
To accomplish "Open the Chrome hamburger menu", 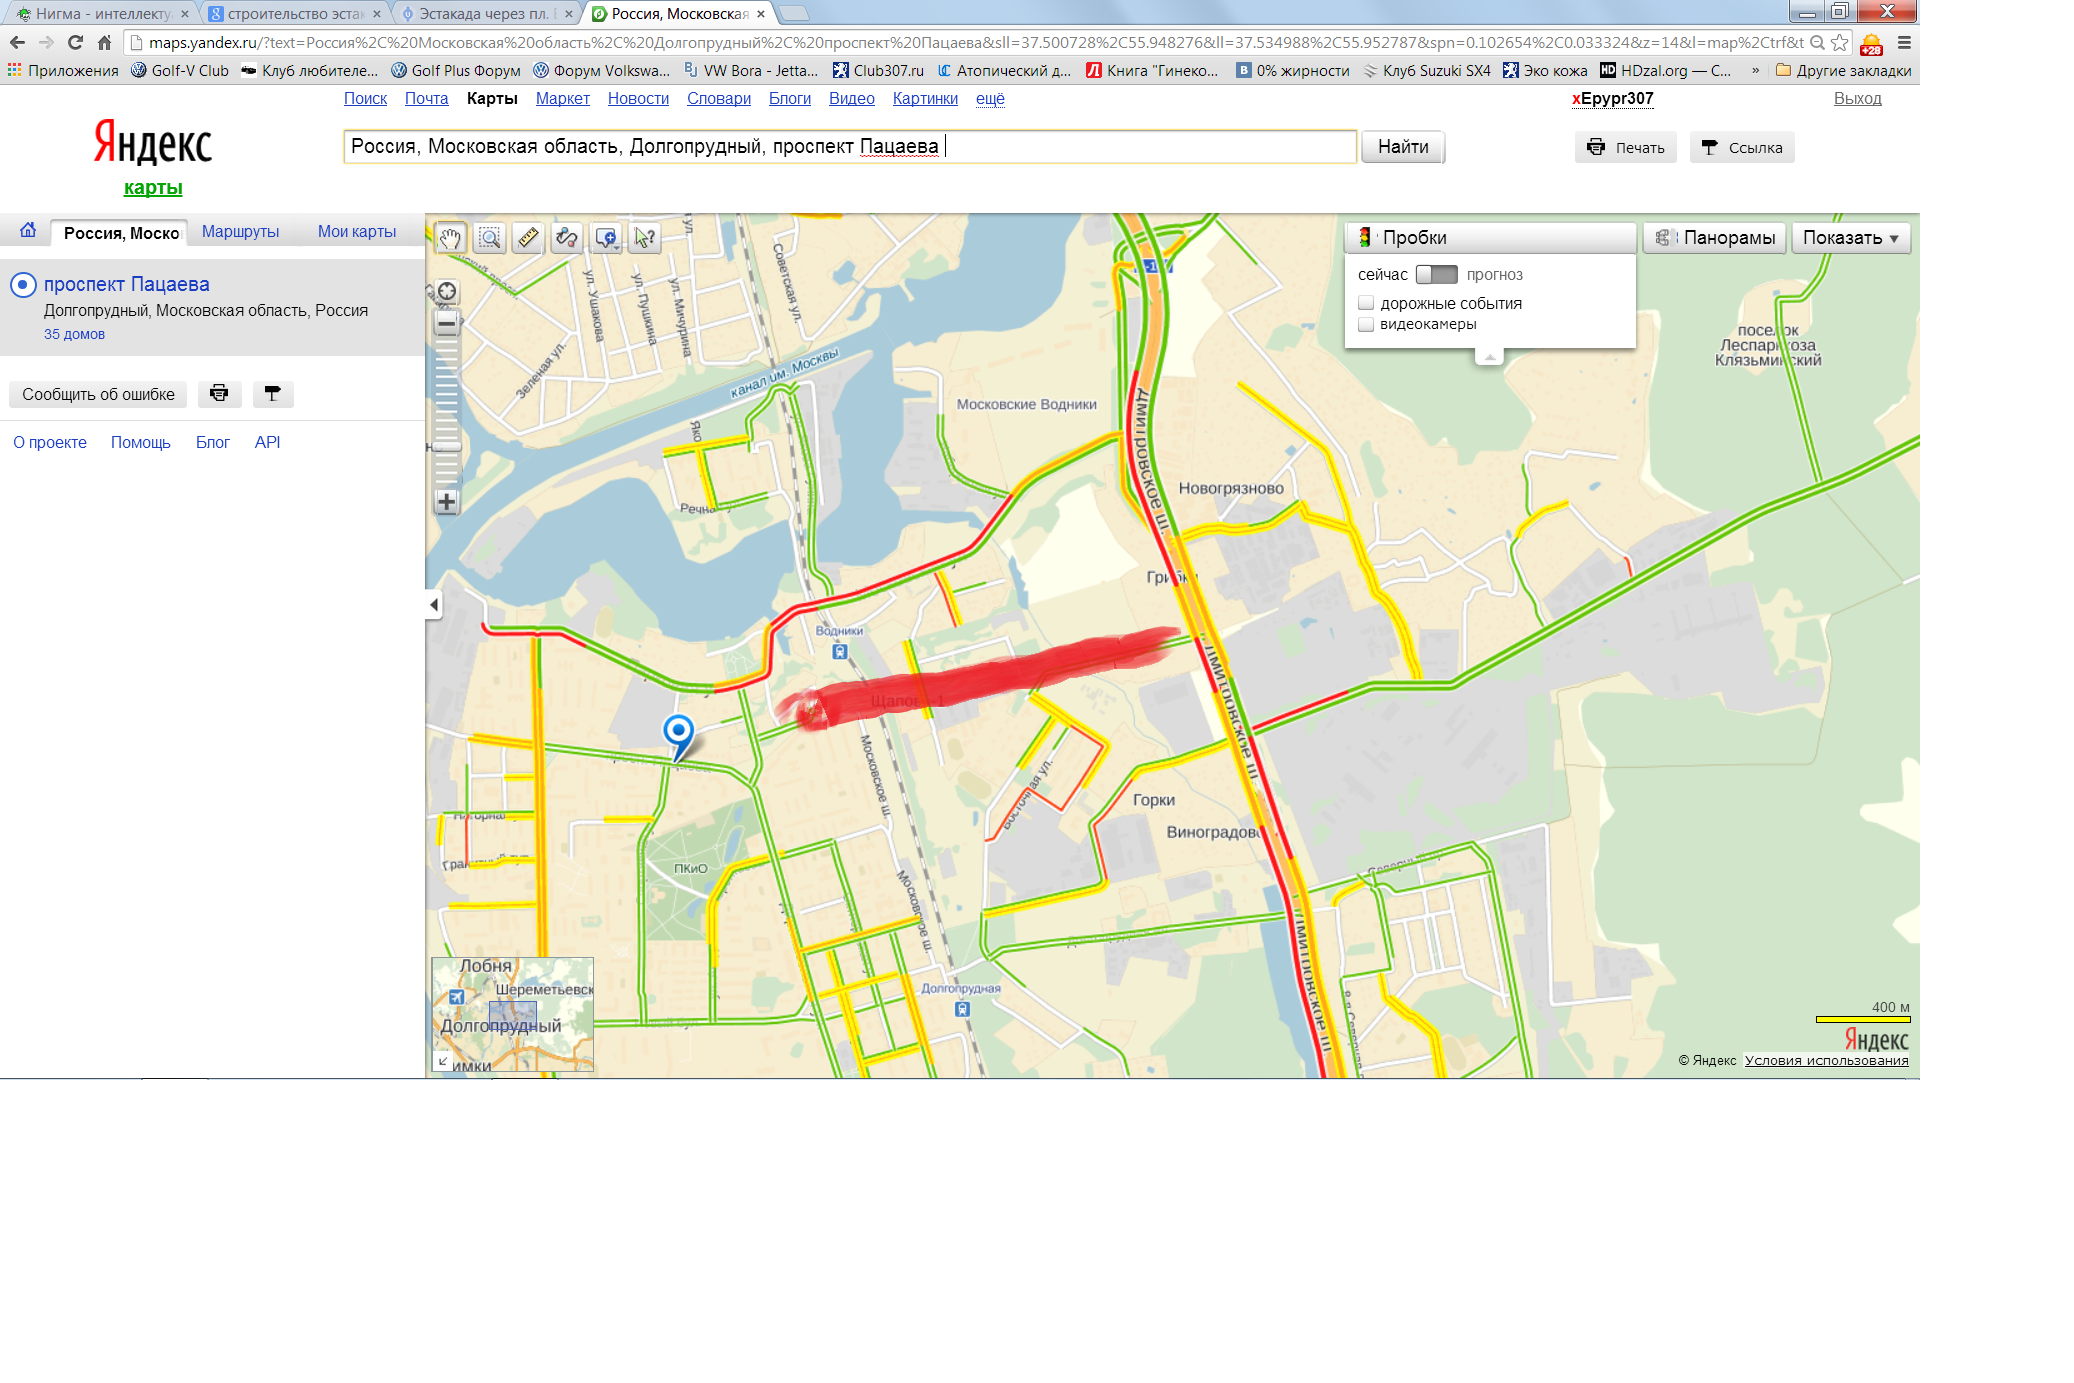I will point(1904,43).
